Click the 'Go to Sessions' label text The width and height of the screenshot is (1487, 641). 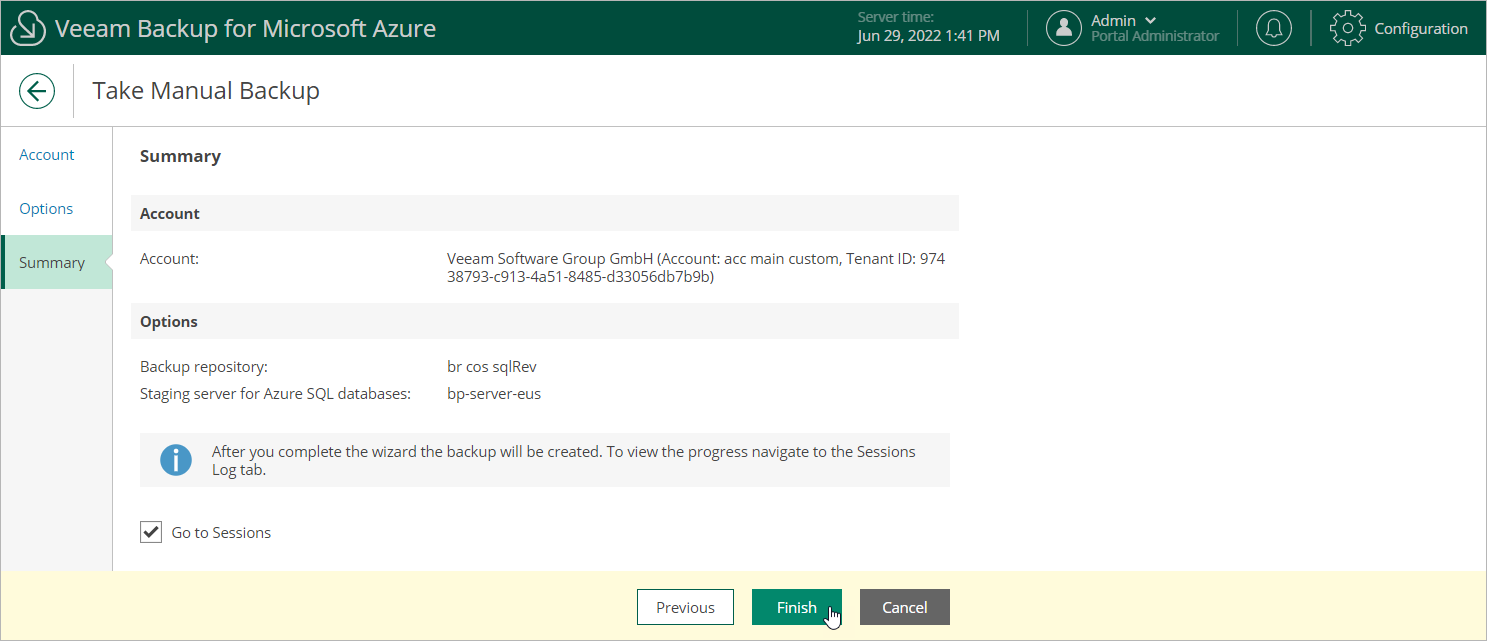pos(221,533)
